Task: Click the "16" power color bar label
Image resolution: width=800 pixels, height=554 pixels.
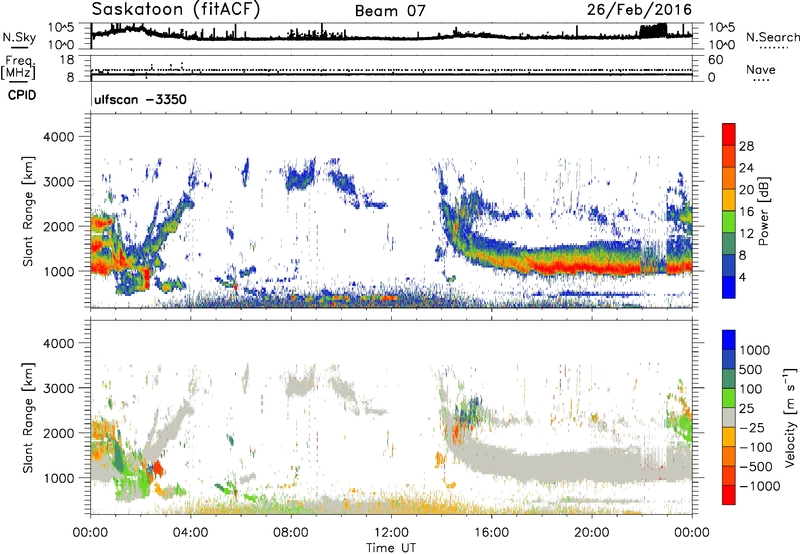Action: (x=746, y=212)
